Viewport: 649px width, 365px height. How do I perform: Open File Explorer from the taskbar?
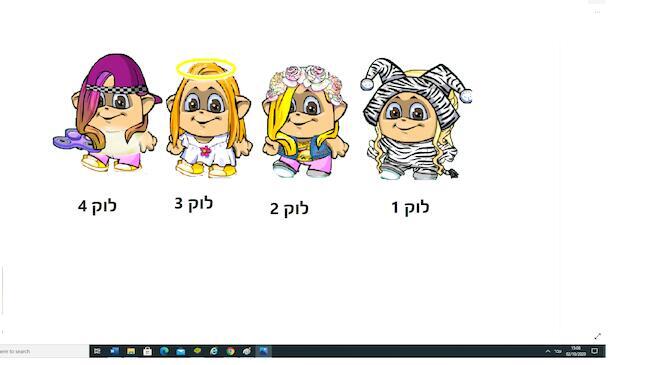pyautogui.click(x=131, y=351)
